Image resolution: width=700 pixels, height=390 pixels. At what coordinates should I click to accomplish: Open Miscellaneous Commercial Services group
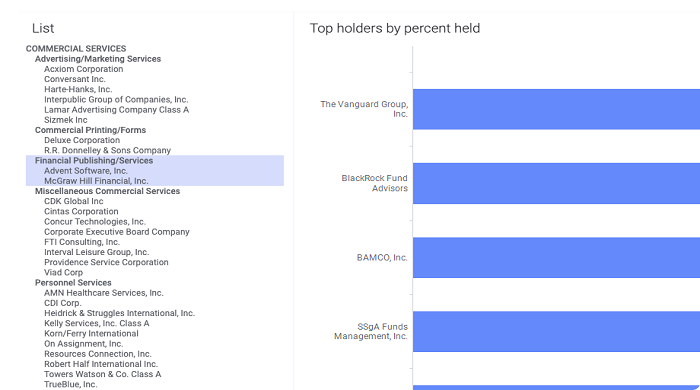(x=107, y=191)
